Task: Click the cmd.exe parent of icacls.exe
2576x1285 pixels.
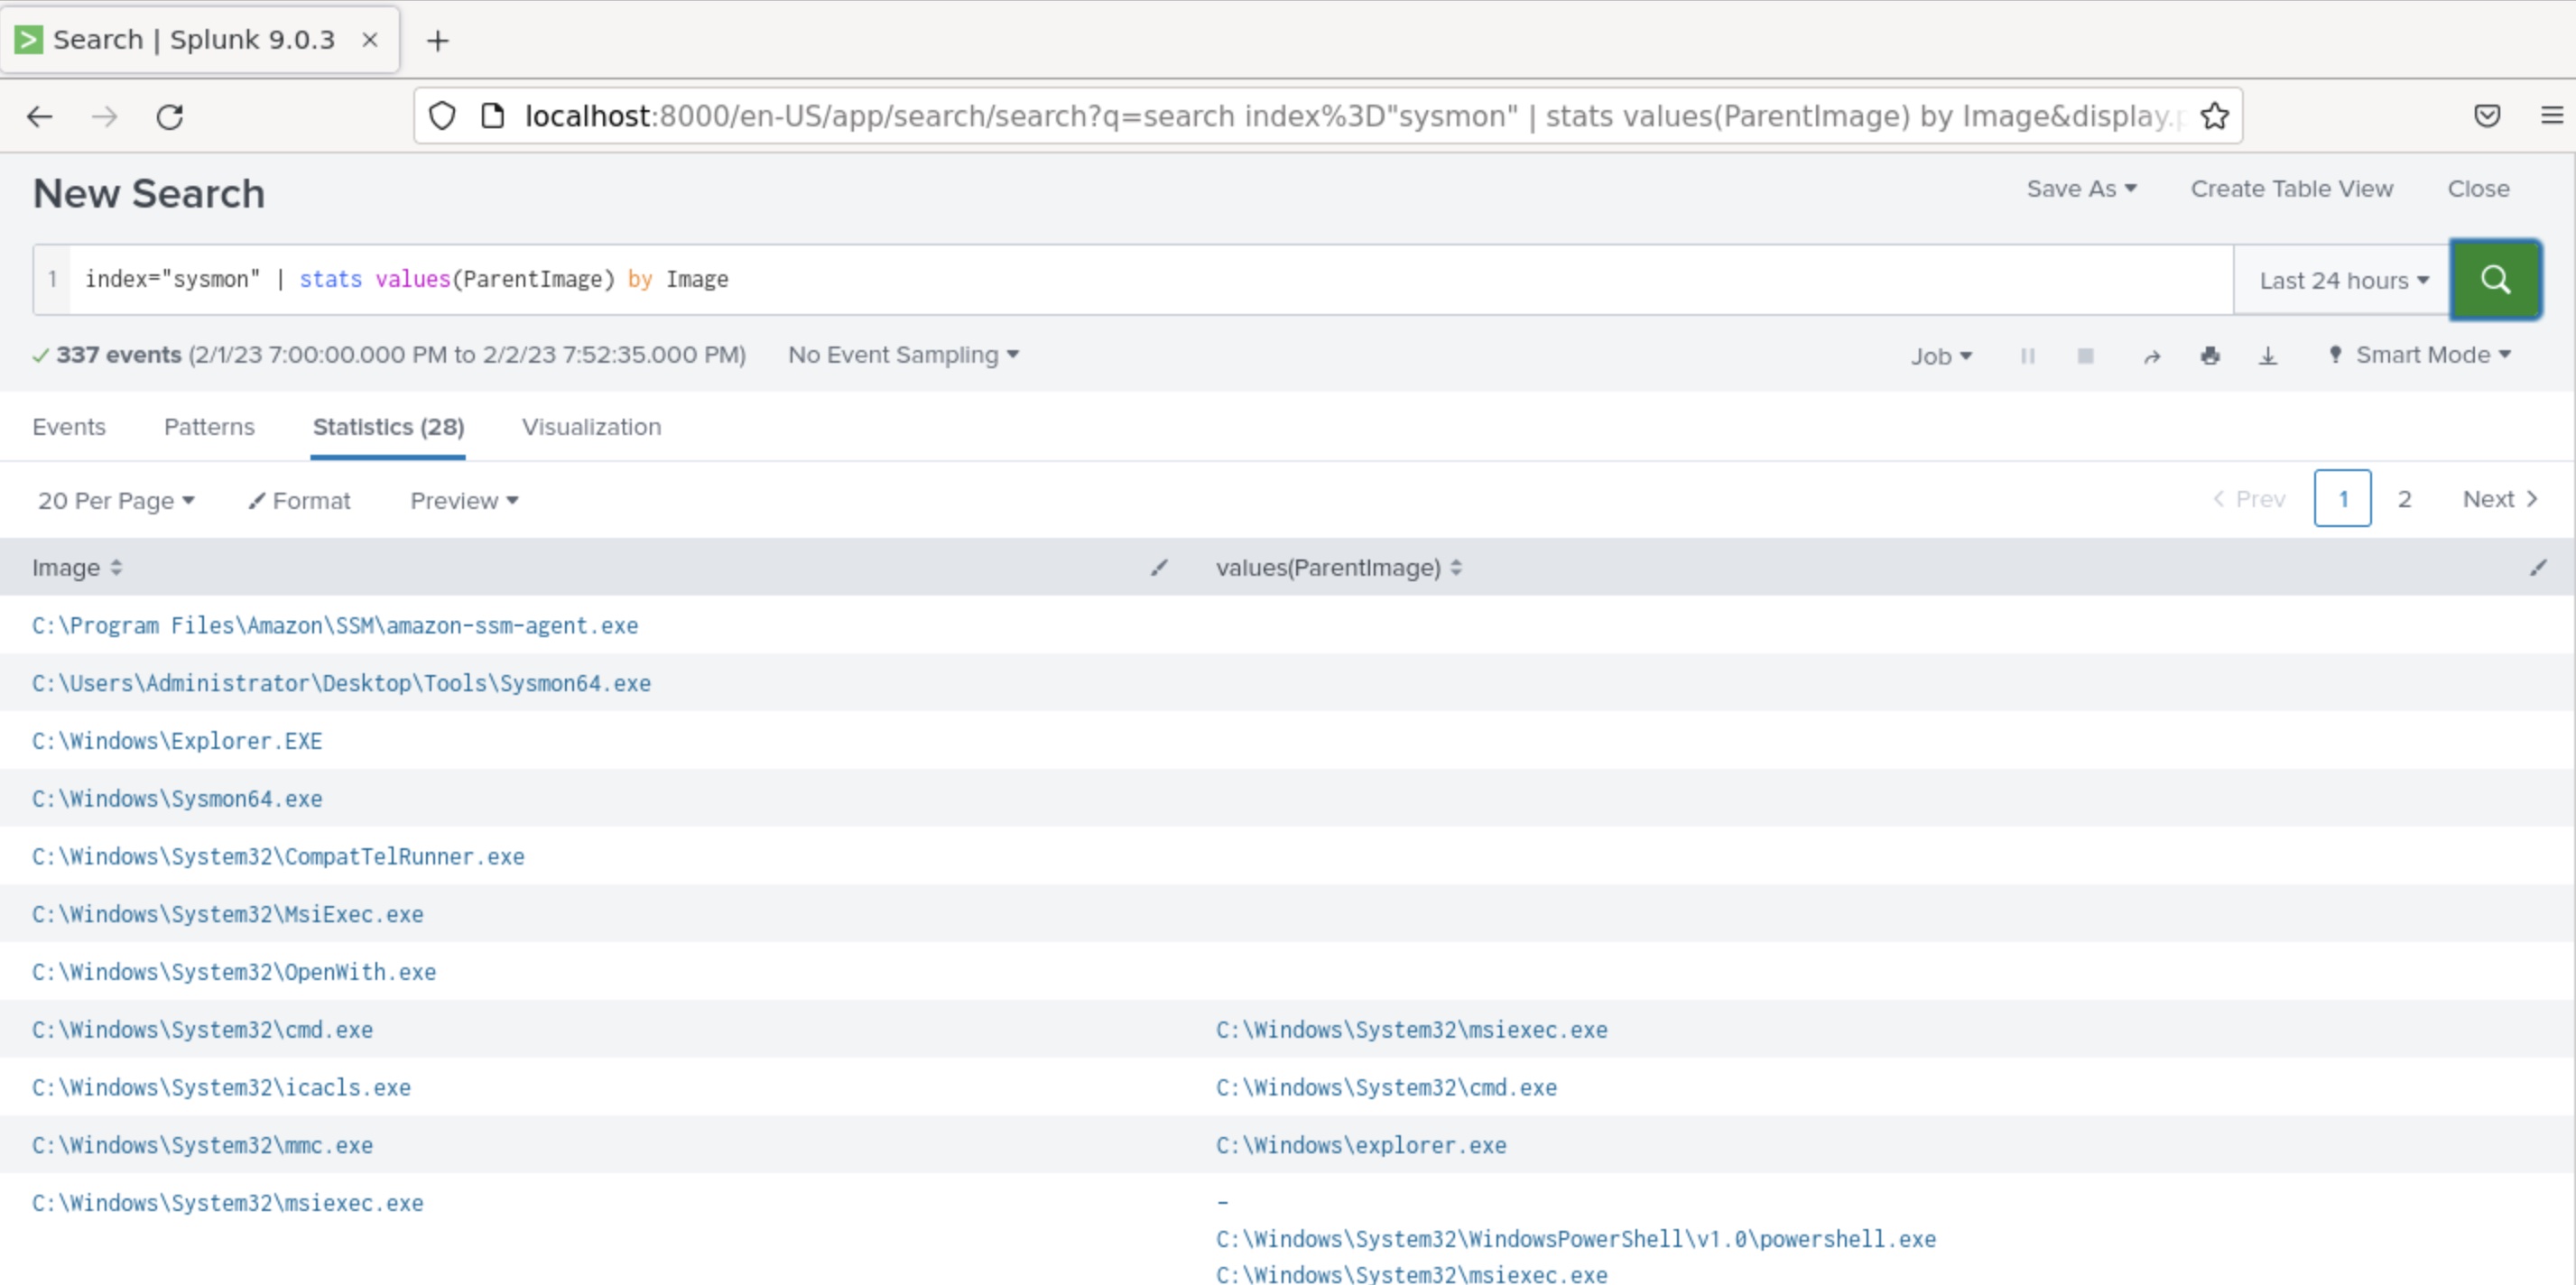Action: [1386, 1088]
